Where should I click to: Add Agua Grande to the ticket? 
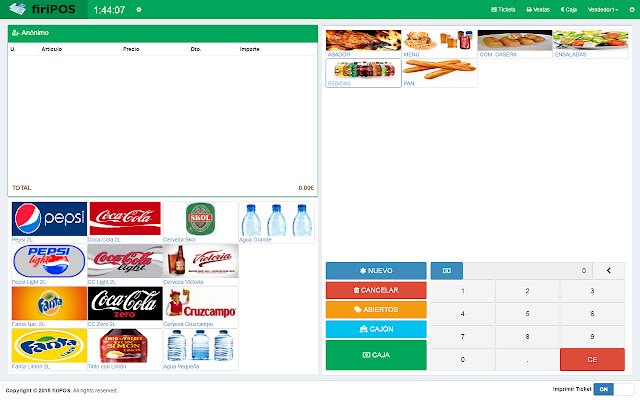tap(276, 222)
